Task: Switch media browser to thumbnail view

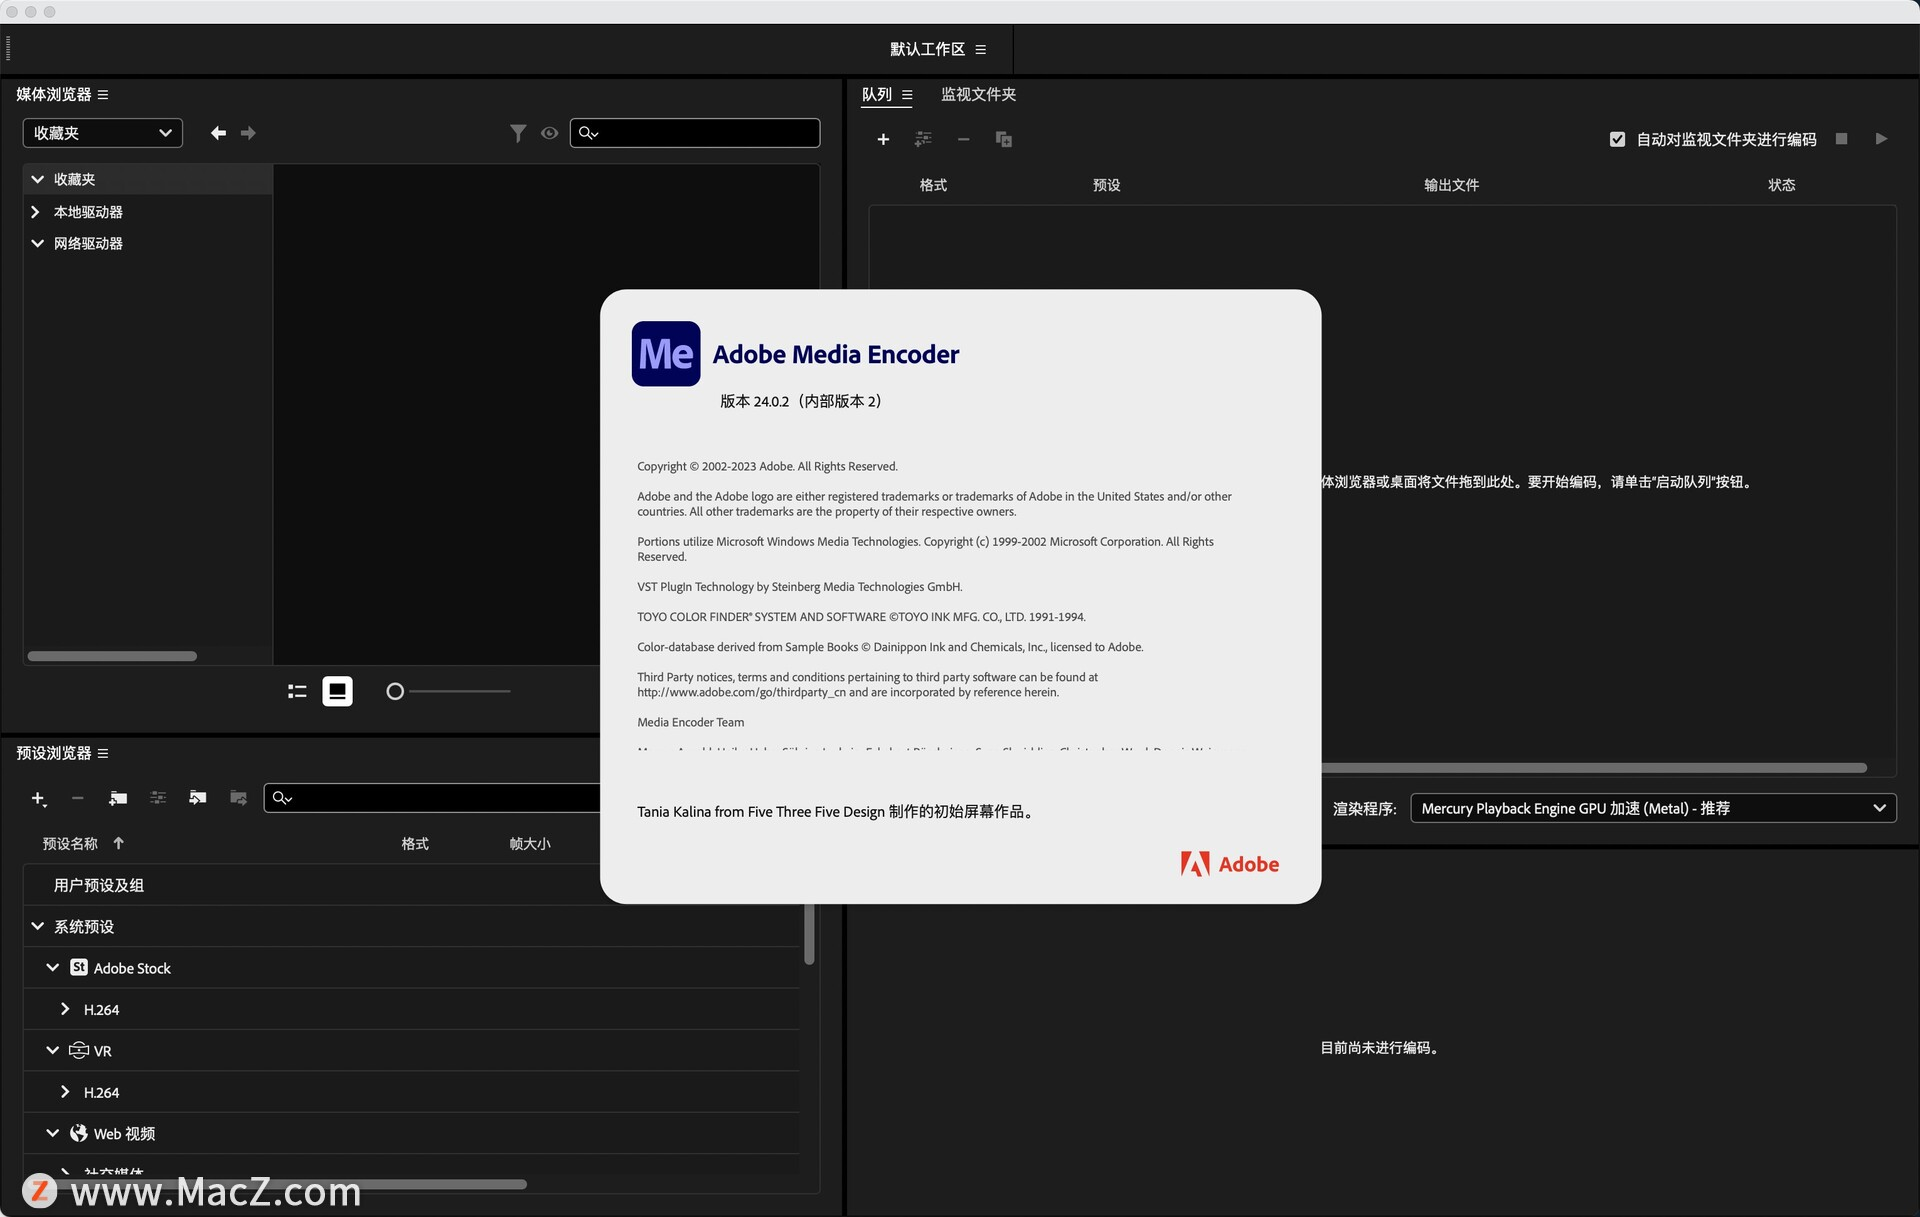Action: coord(337,691)
